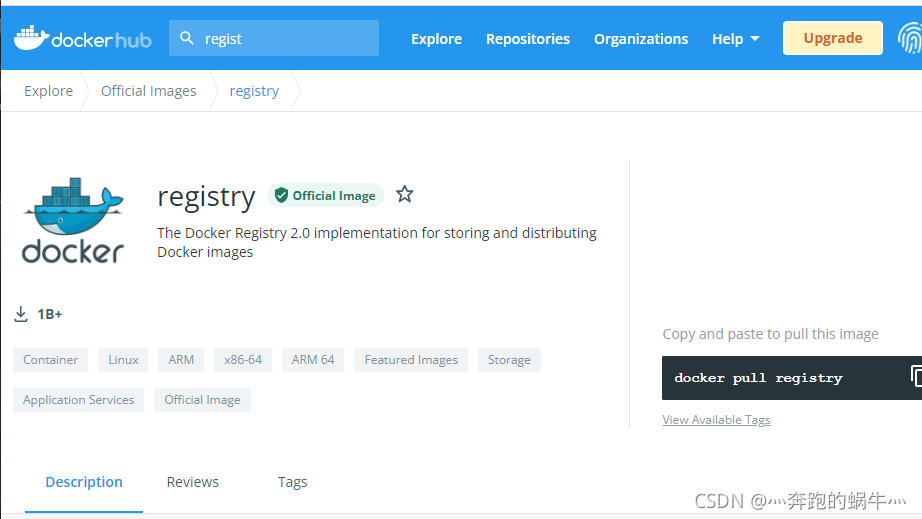This screenshot has width=922, height=519.
Task: Click the 1B+ downloads text
Action: tap(49, 314)
